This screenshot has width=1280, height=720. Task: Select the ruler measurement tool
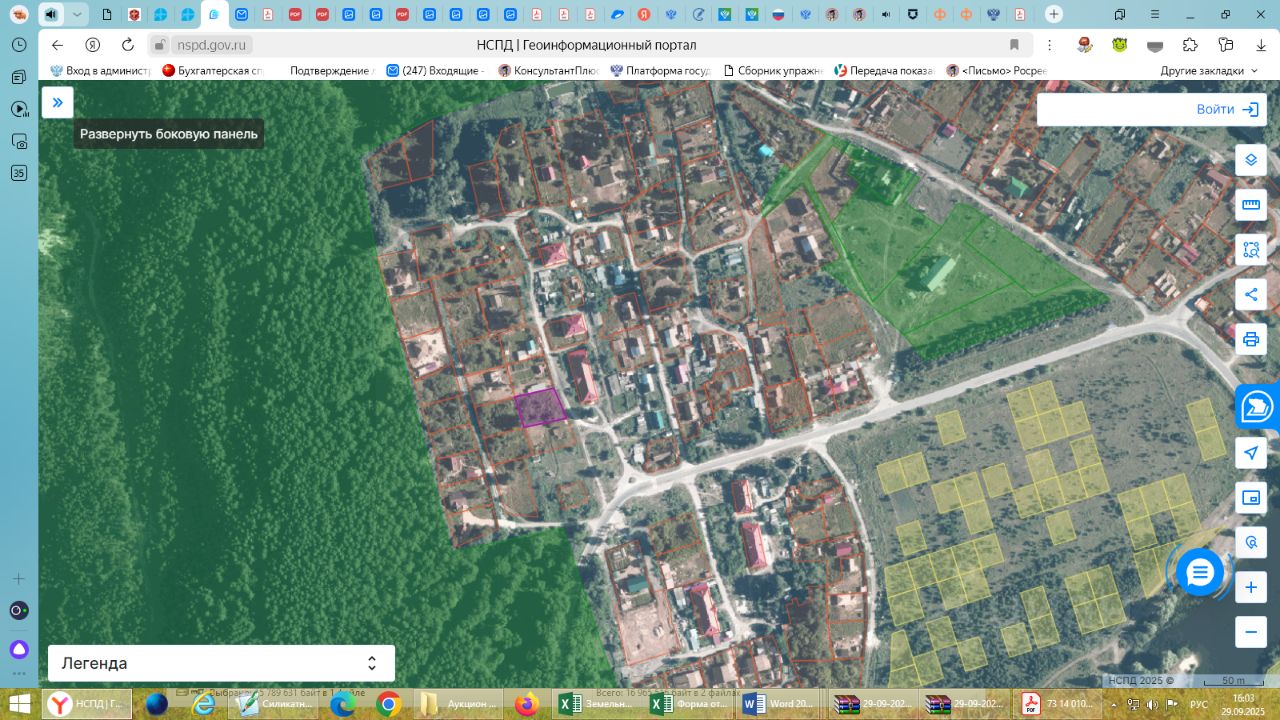(x=1250, y=205)
